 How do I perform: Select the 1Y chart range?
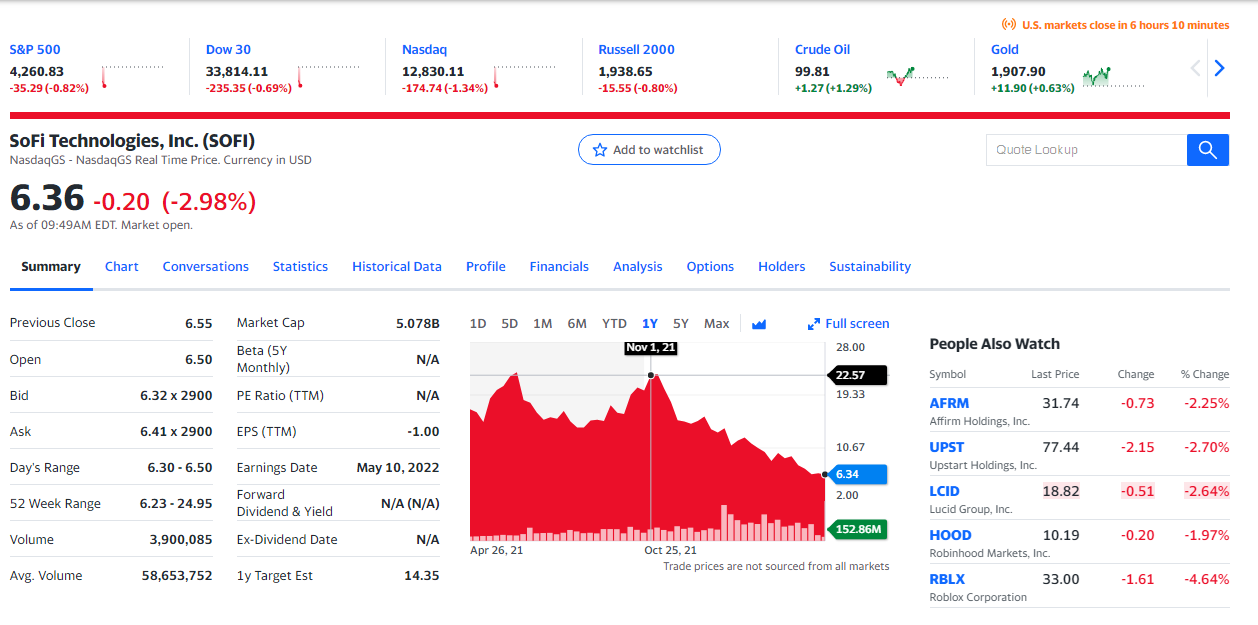tap(650, 324)
